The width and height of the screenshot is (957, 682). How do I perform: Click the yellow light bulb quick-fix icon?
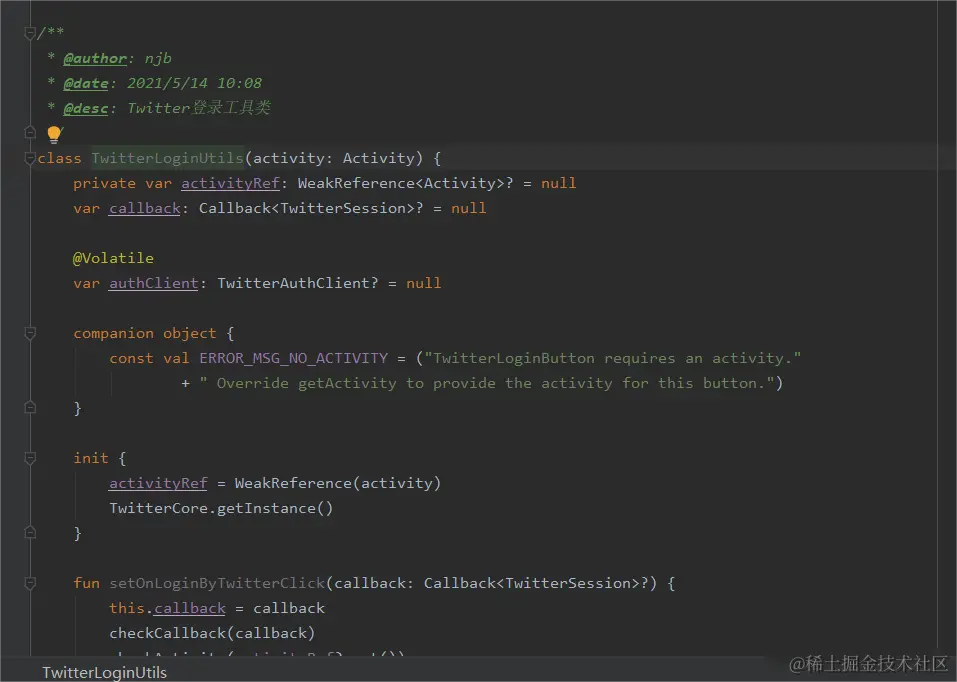(54, 134)
